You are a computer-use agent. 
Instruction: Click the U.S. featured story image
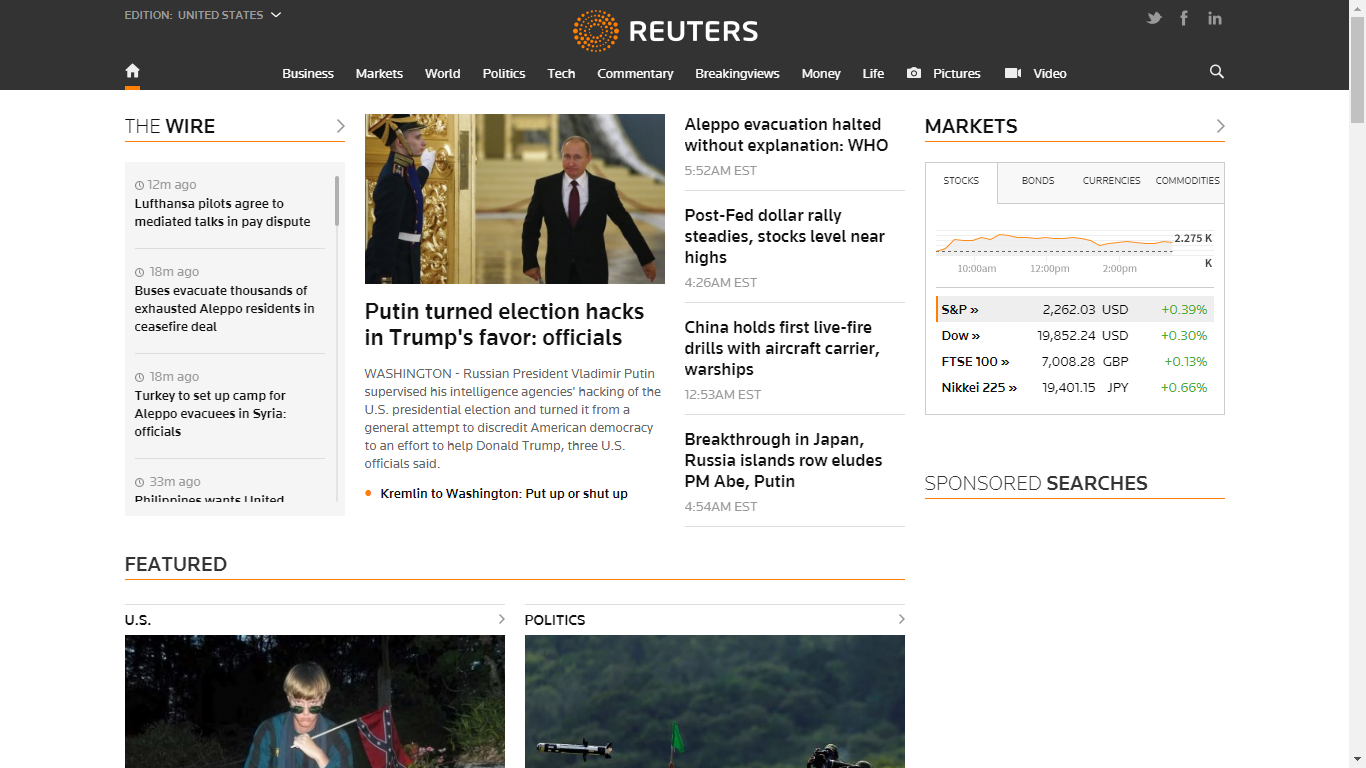[315, 701]
